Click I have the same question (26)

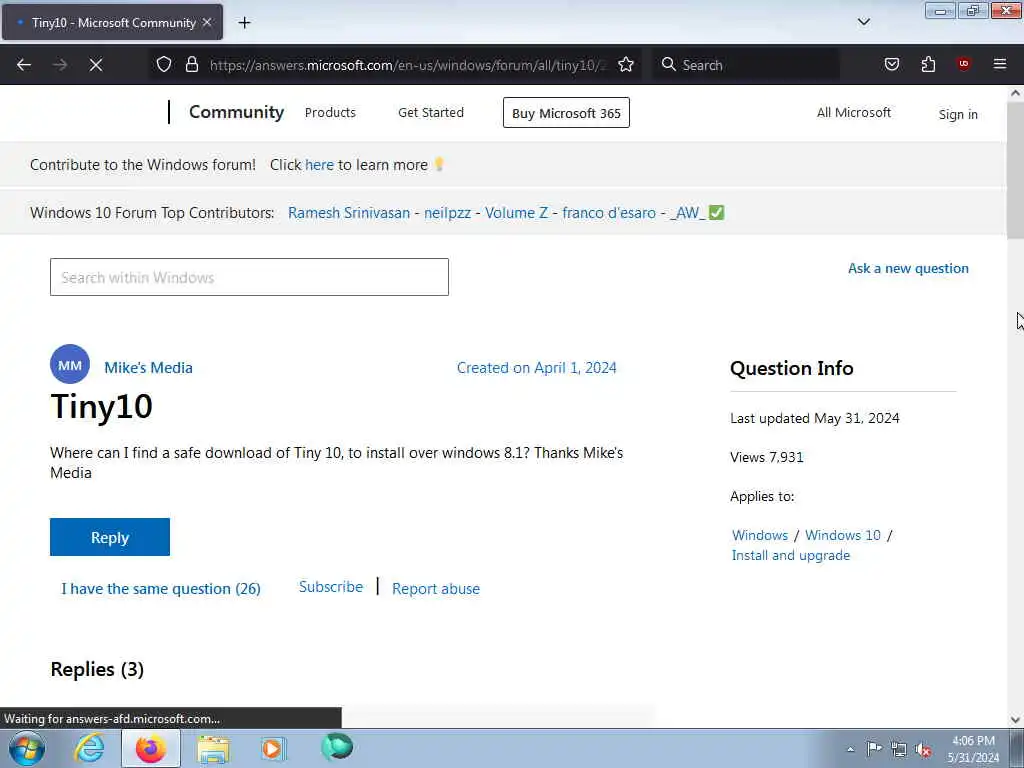point(161,588)
